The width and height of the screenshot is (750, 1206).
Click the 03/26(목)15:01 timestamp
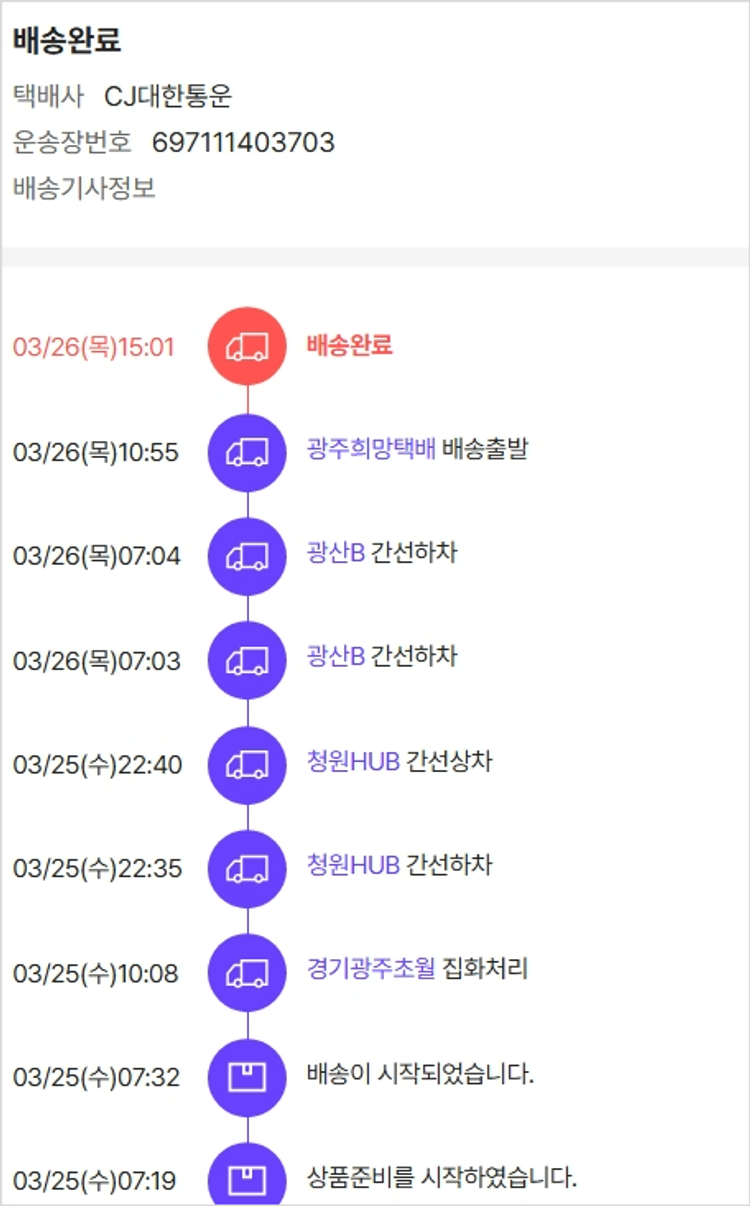click(x=94, y=347)
